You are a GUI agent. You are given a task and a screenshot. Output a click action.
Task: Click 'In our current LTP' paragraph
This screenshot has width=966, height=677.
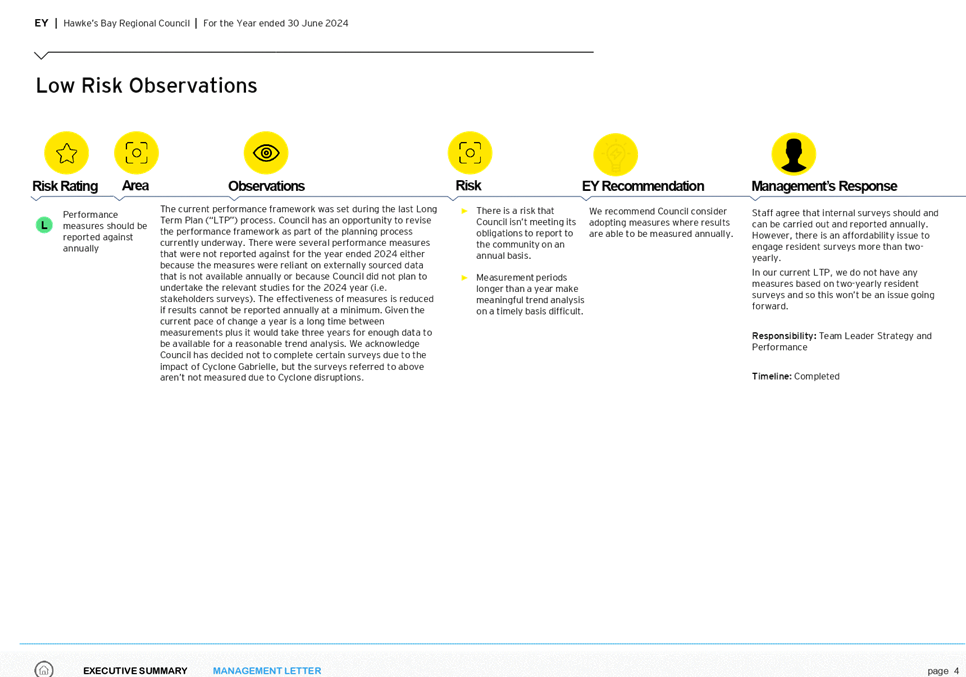pos(843,289)
